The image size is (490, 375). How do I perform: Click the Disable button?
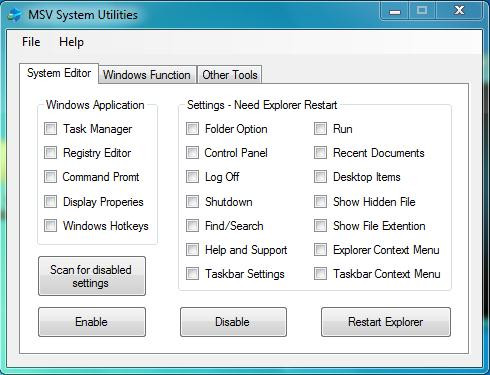pyautogui.click(x=233, y=322)
